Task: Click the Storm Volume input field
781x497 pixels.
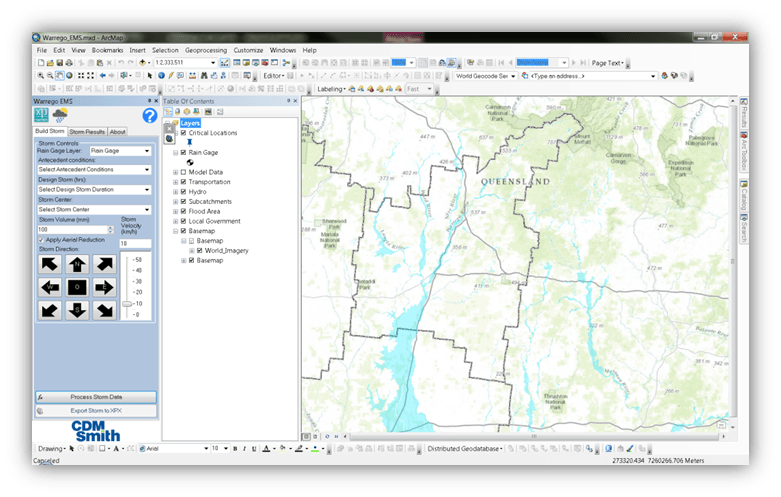Action: pyautogui.click(x=72, y=229)
